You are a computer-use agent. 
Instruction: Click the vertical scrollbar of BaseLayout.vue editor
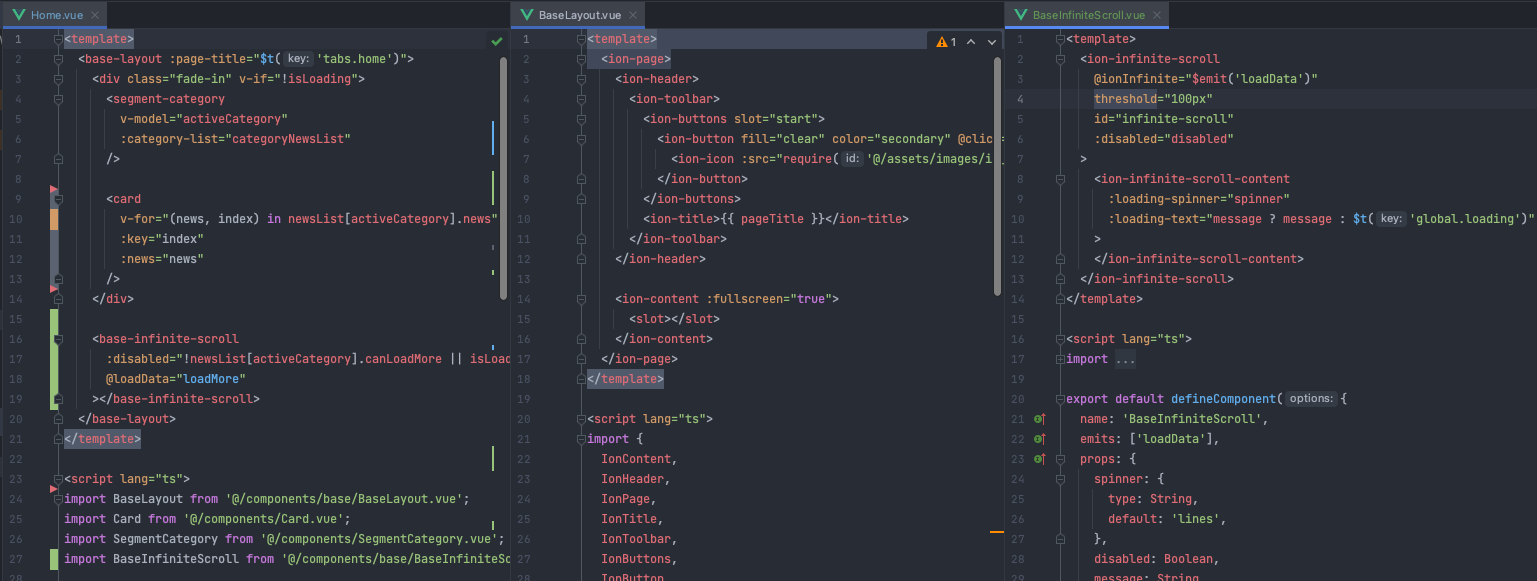(997, 176)
